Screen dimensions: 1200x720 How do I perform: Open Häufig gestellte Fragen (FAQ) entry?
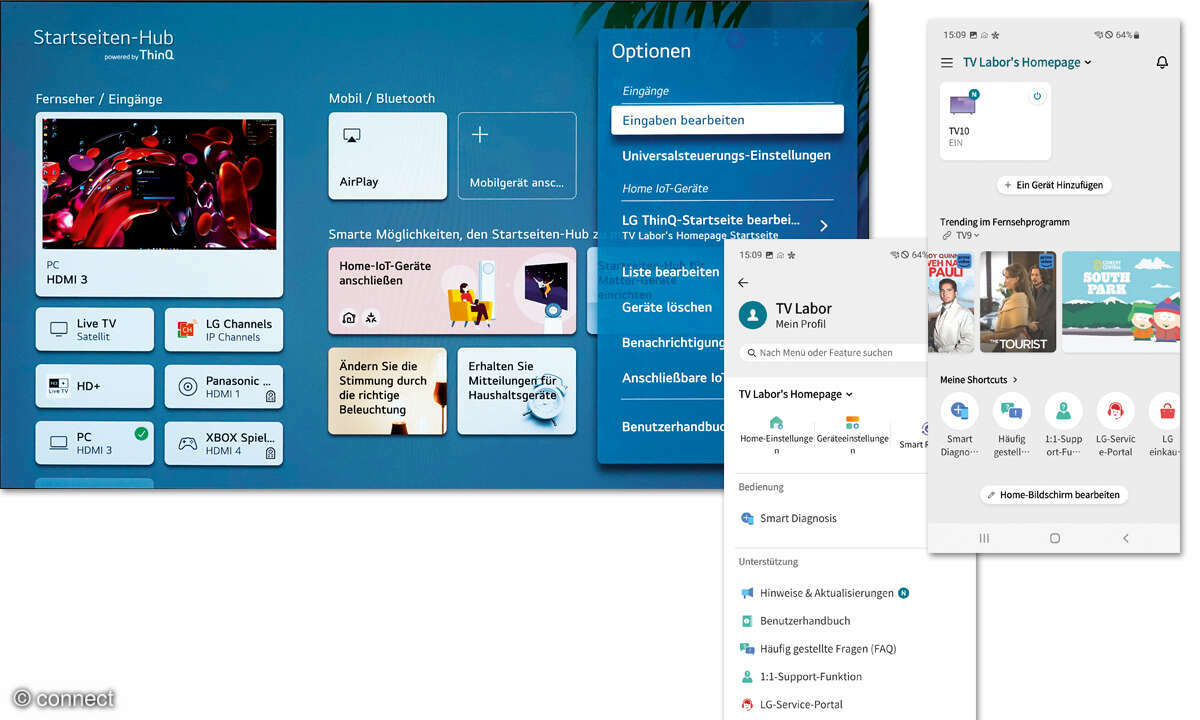(x=818, y=649)
